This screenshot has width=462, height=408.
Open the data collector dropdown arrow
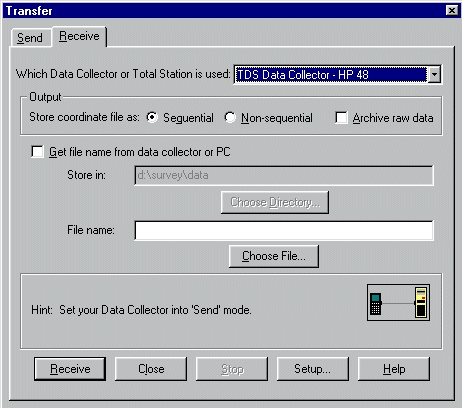[x=434, y=74]
